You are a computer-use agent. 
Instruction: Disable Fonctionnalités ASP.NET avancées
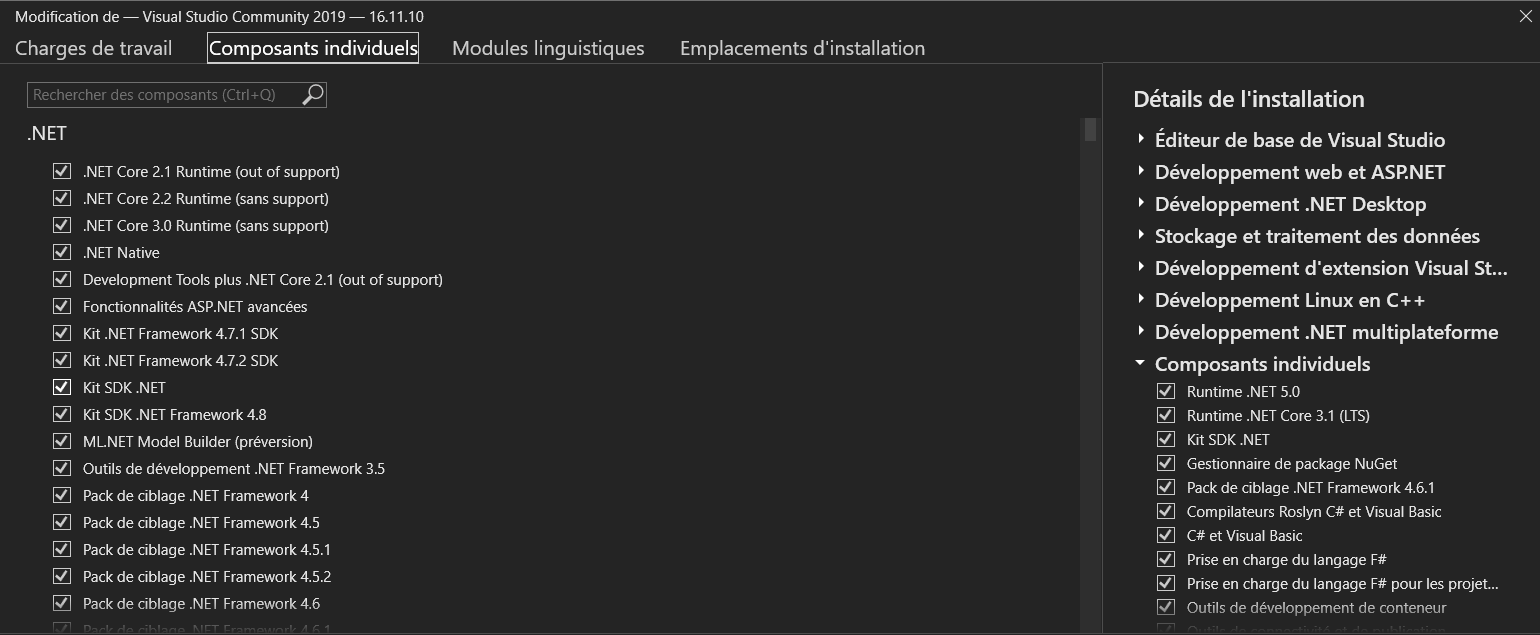pyautogui.click(x=62, y=306)
